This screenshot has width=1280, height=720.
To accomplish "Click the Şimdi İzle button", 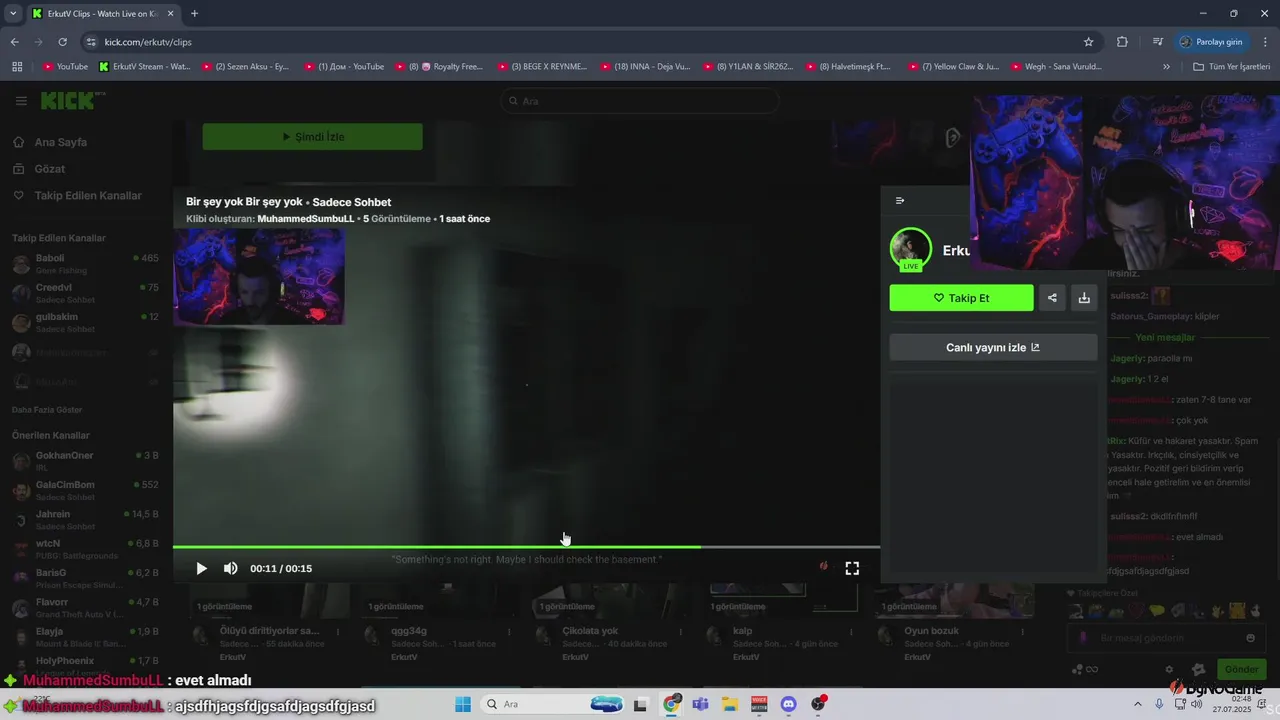I will click(x=312, y=137).
